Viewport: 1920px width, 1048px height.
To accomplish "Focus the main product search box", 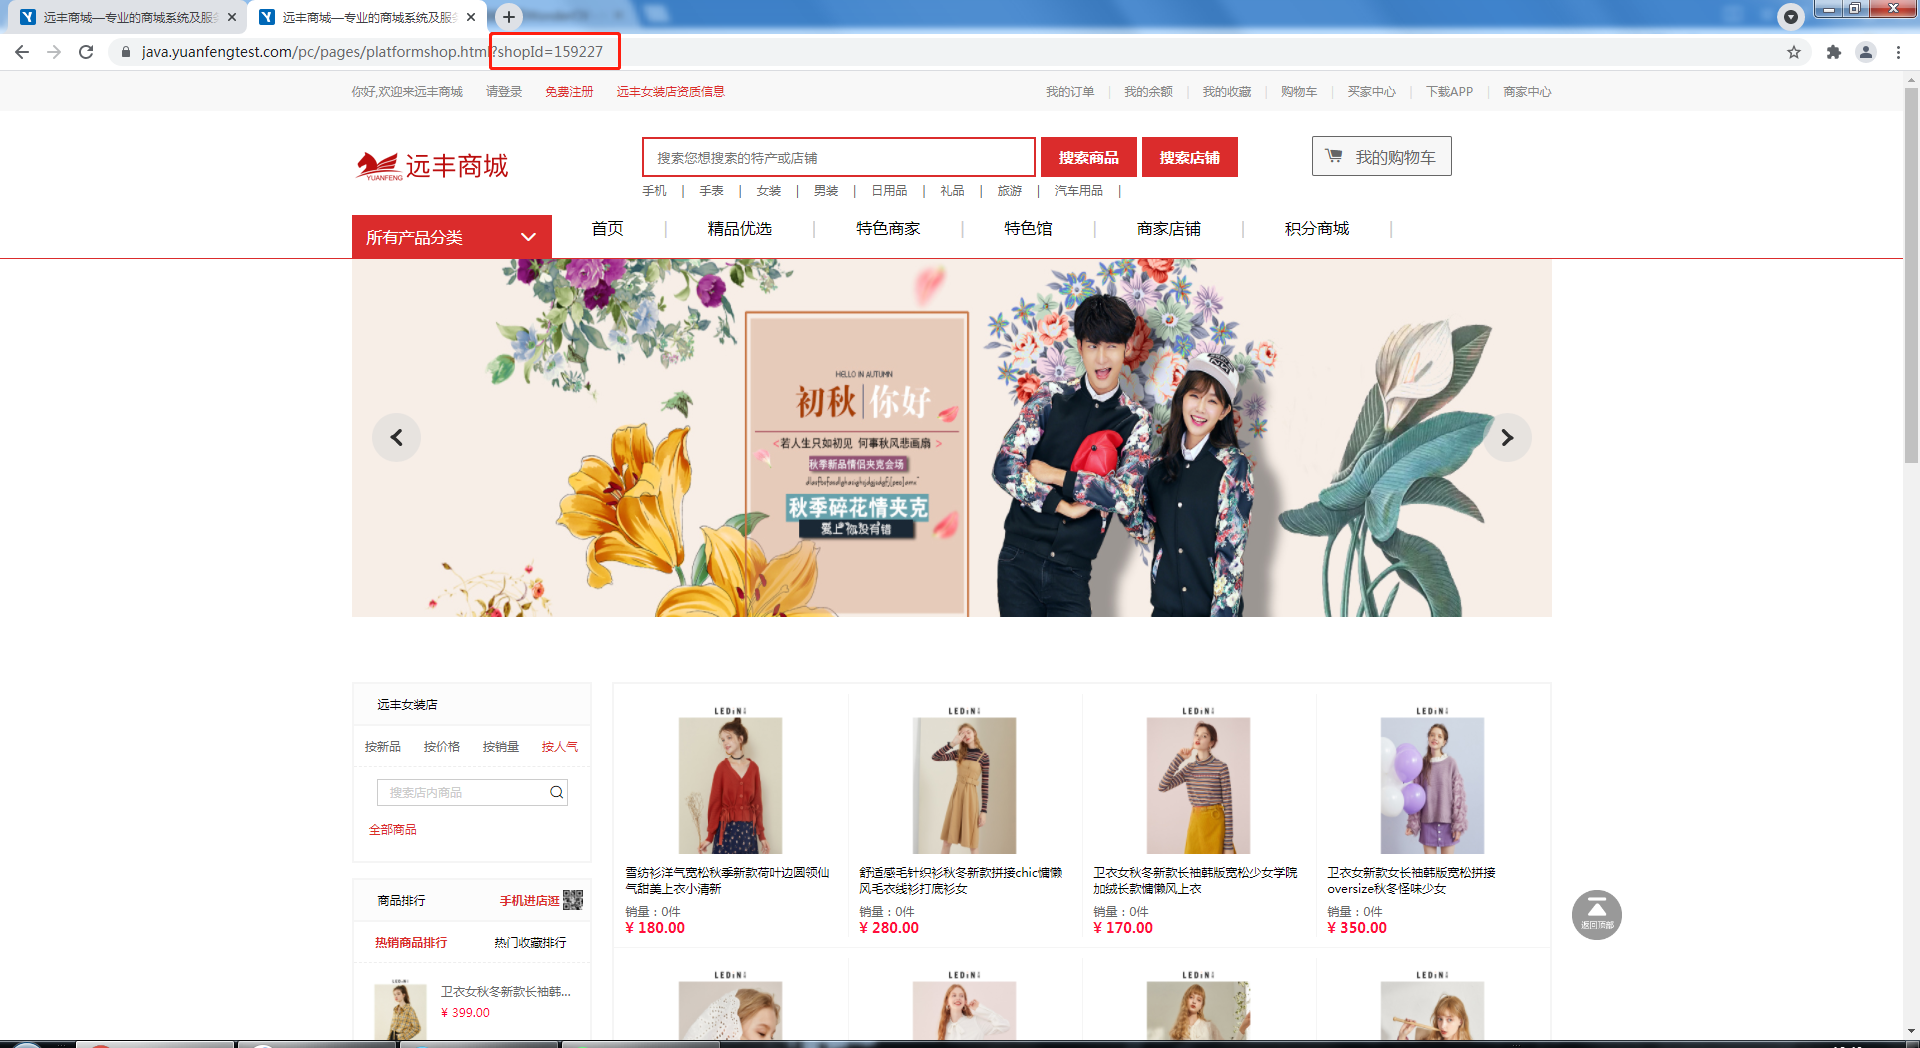I will (x=839, y=157).
